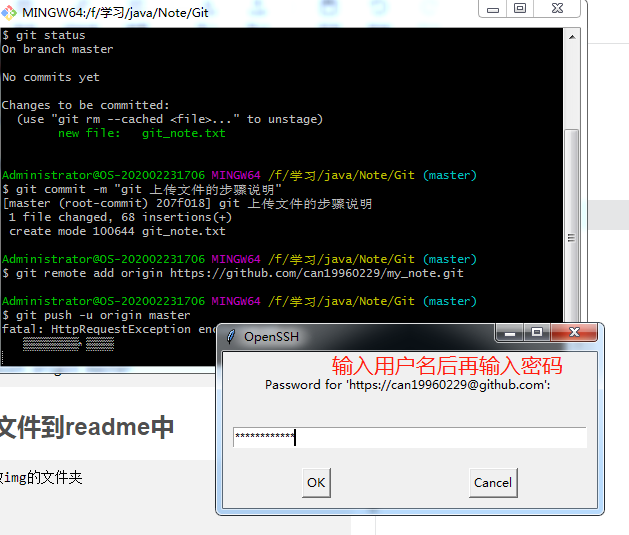Image resolution: width=629 pixels, height=535 pixels.
Task: Click the 'git status' command text
Action: (51, 35)
